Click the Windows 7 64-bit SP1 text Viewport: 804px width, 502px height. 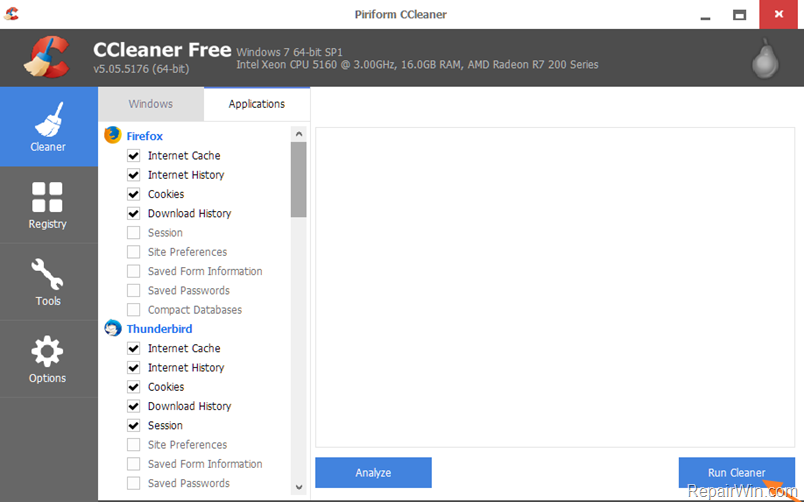click(289, 52)
